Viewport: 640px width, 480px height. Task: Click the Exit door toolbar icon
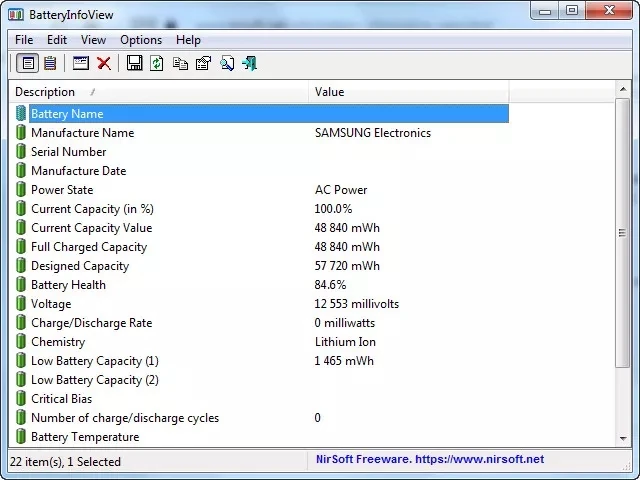(x=249, y=63)
